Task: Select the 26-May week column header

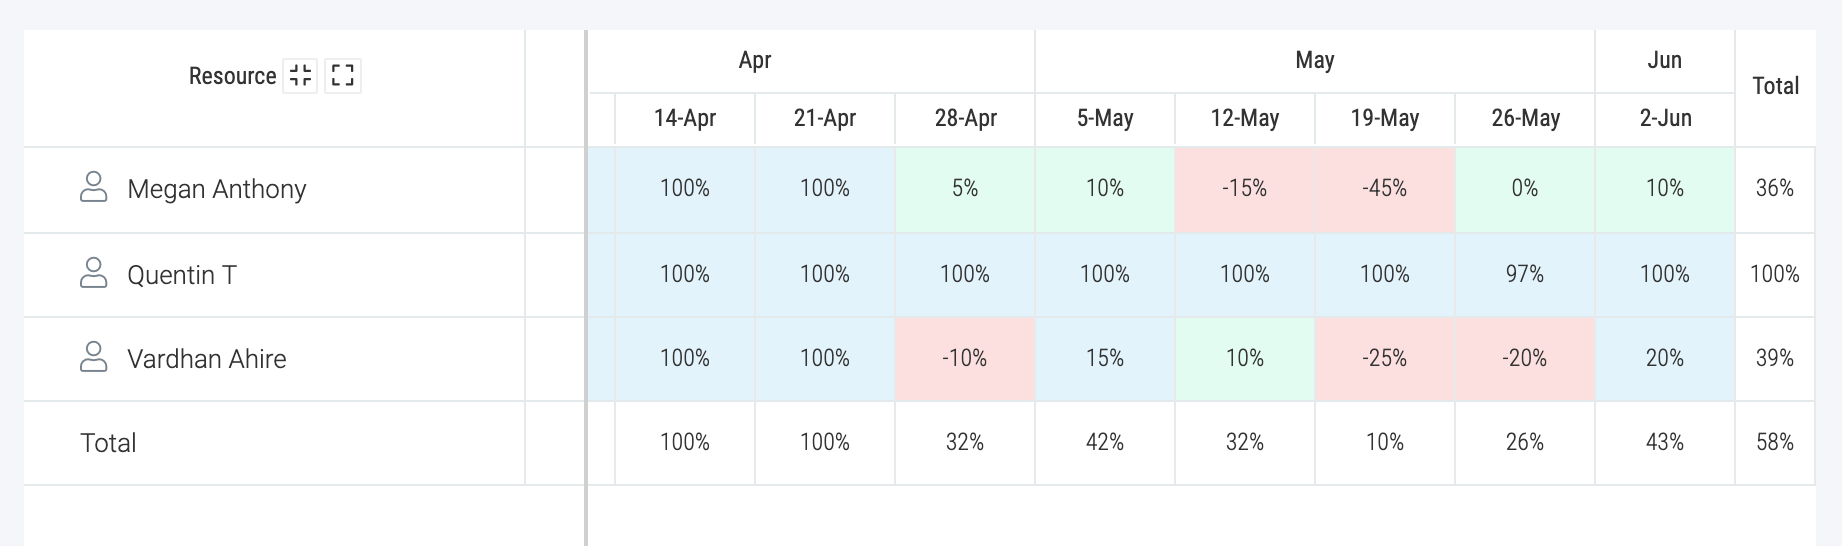Action: point(1525,119)
